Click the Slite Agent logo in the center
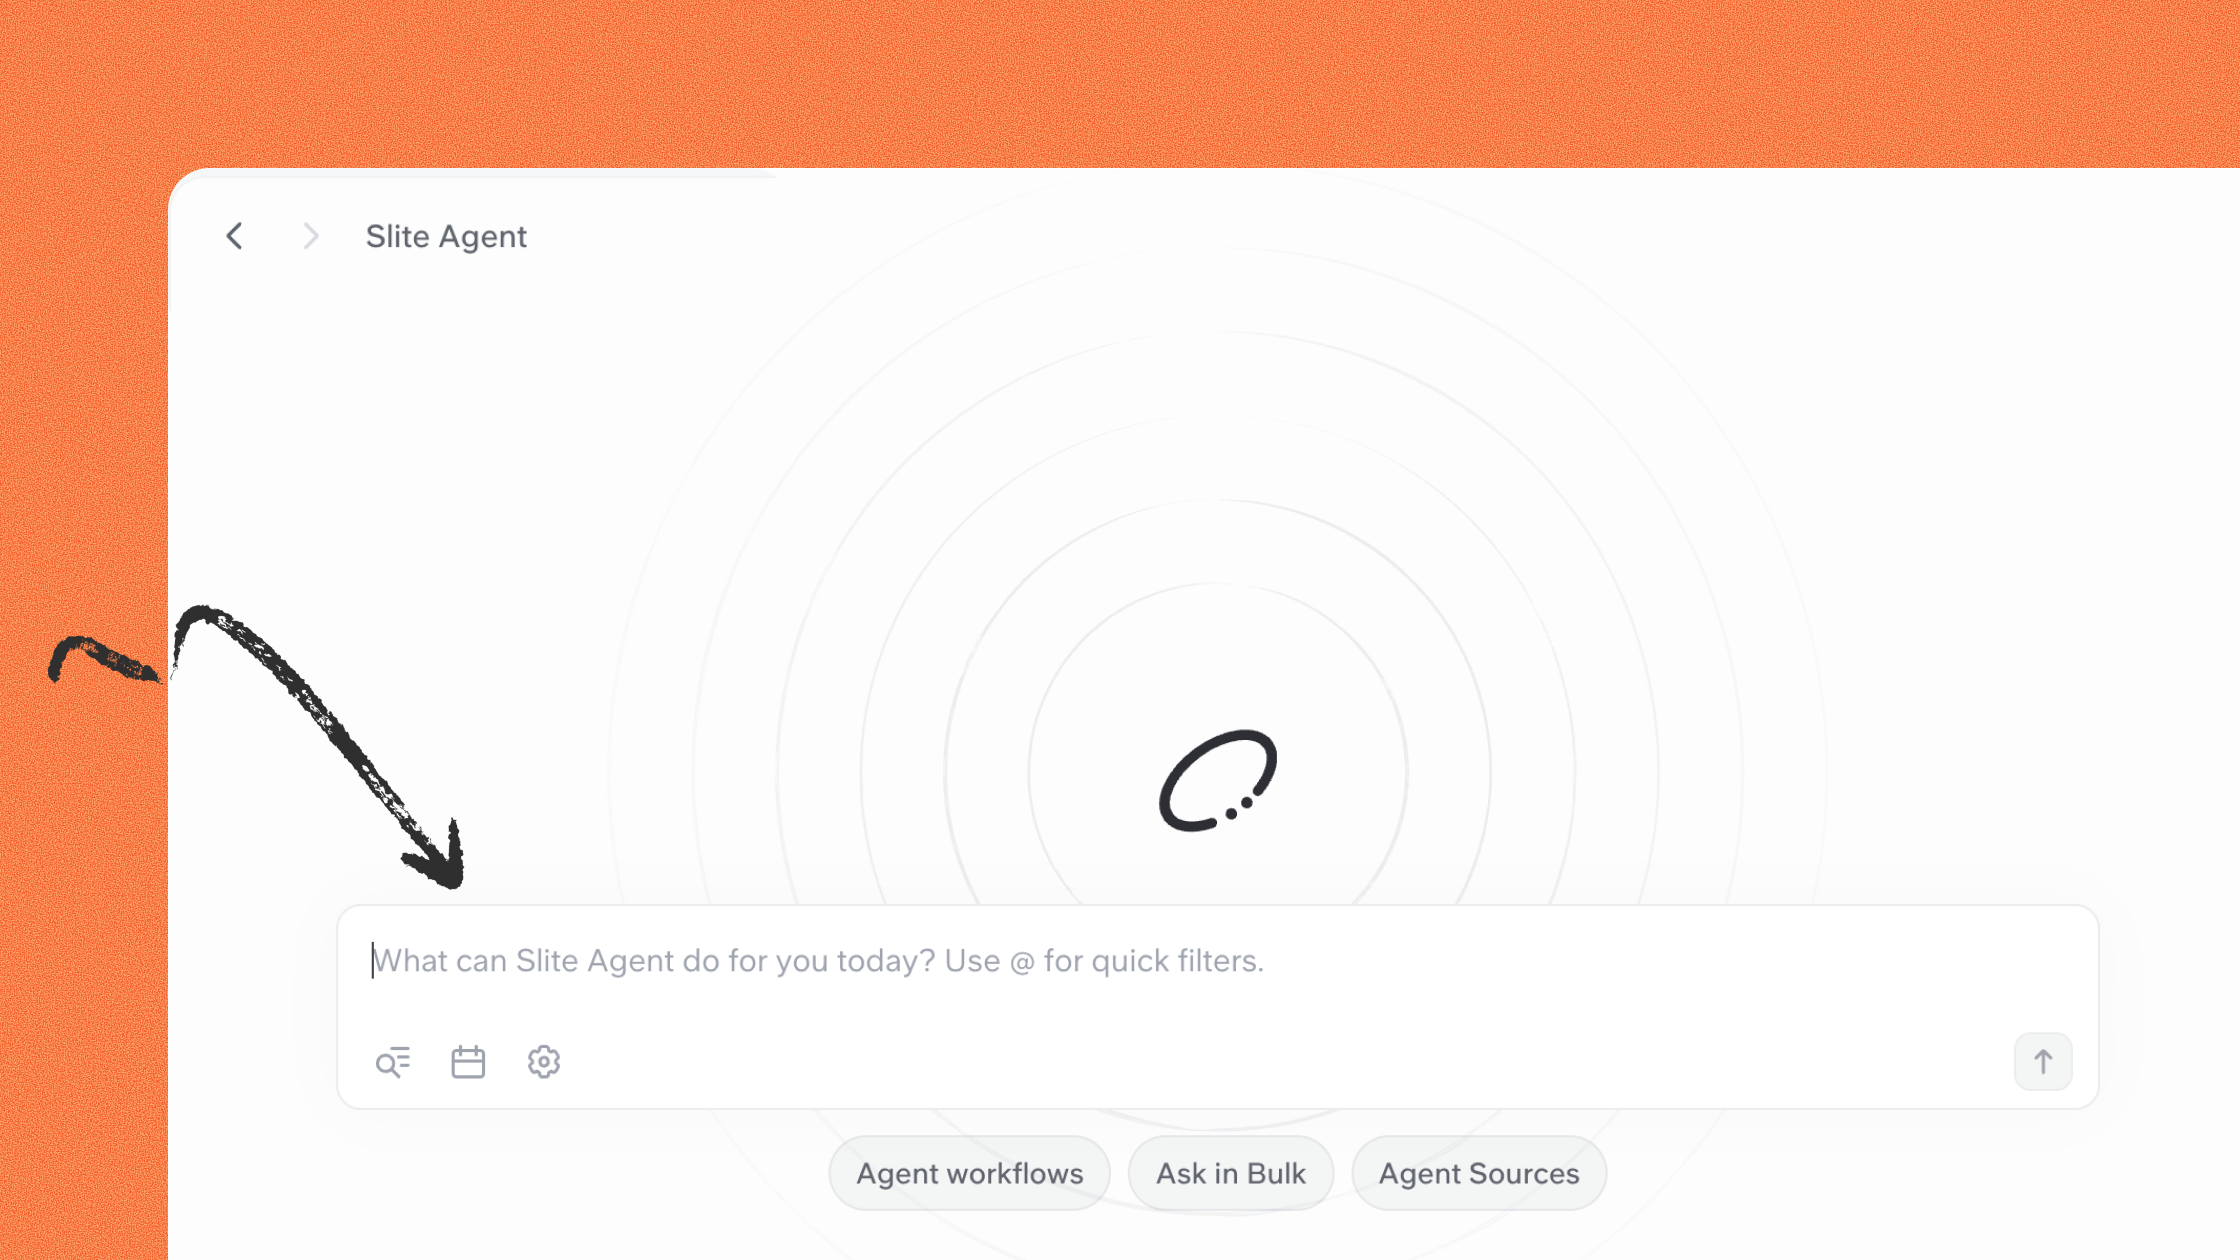Image resolution: width=2240 pixels, height=1260 pixels. [1218, 780]
